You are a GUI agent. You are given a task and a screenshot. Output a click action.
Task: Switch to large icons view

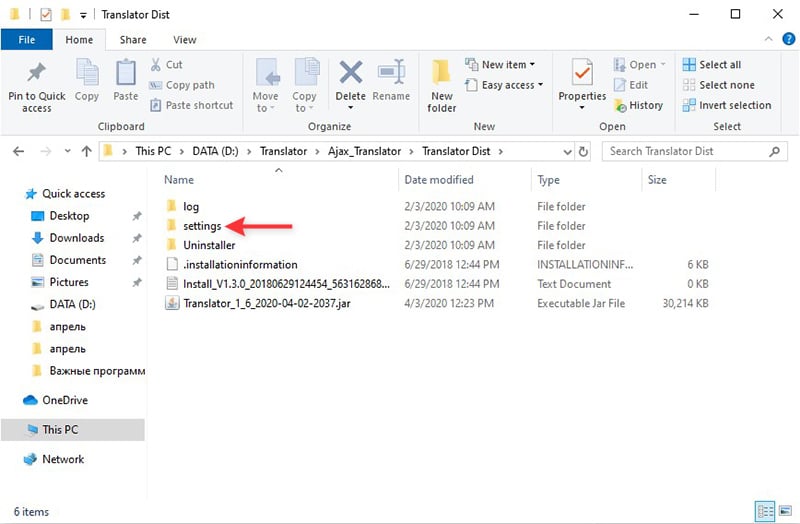[786, 511]
